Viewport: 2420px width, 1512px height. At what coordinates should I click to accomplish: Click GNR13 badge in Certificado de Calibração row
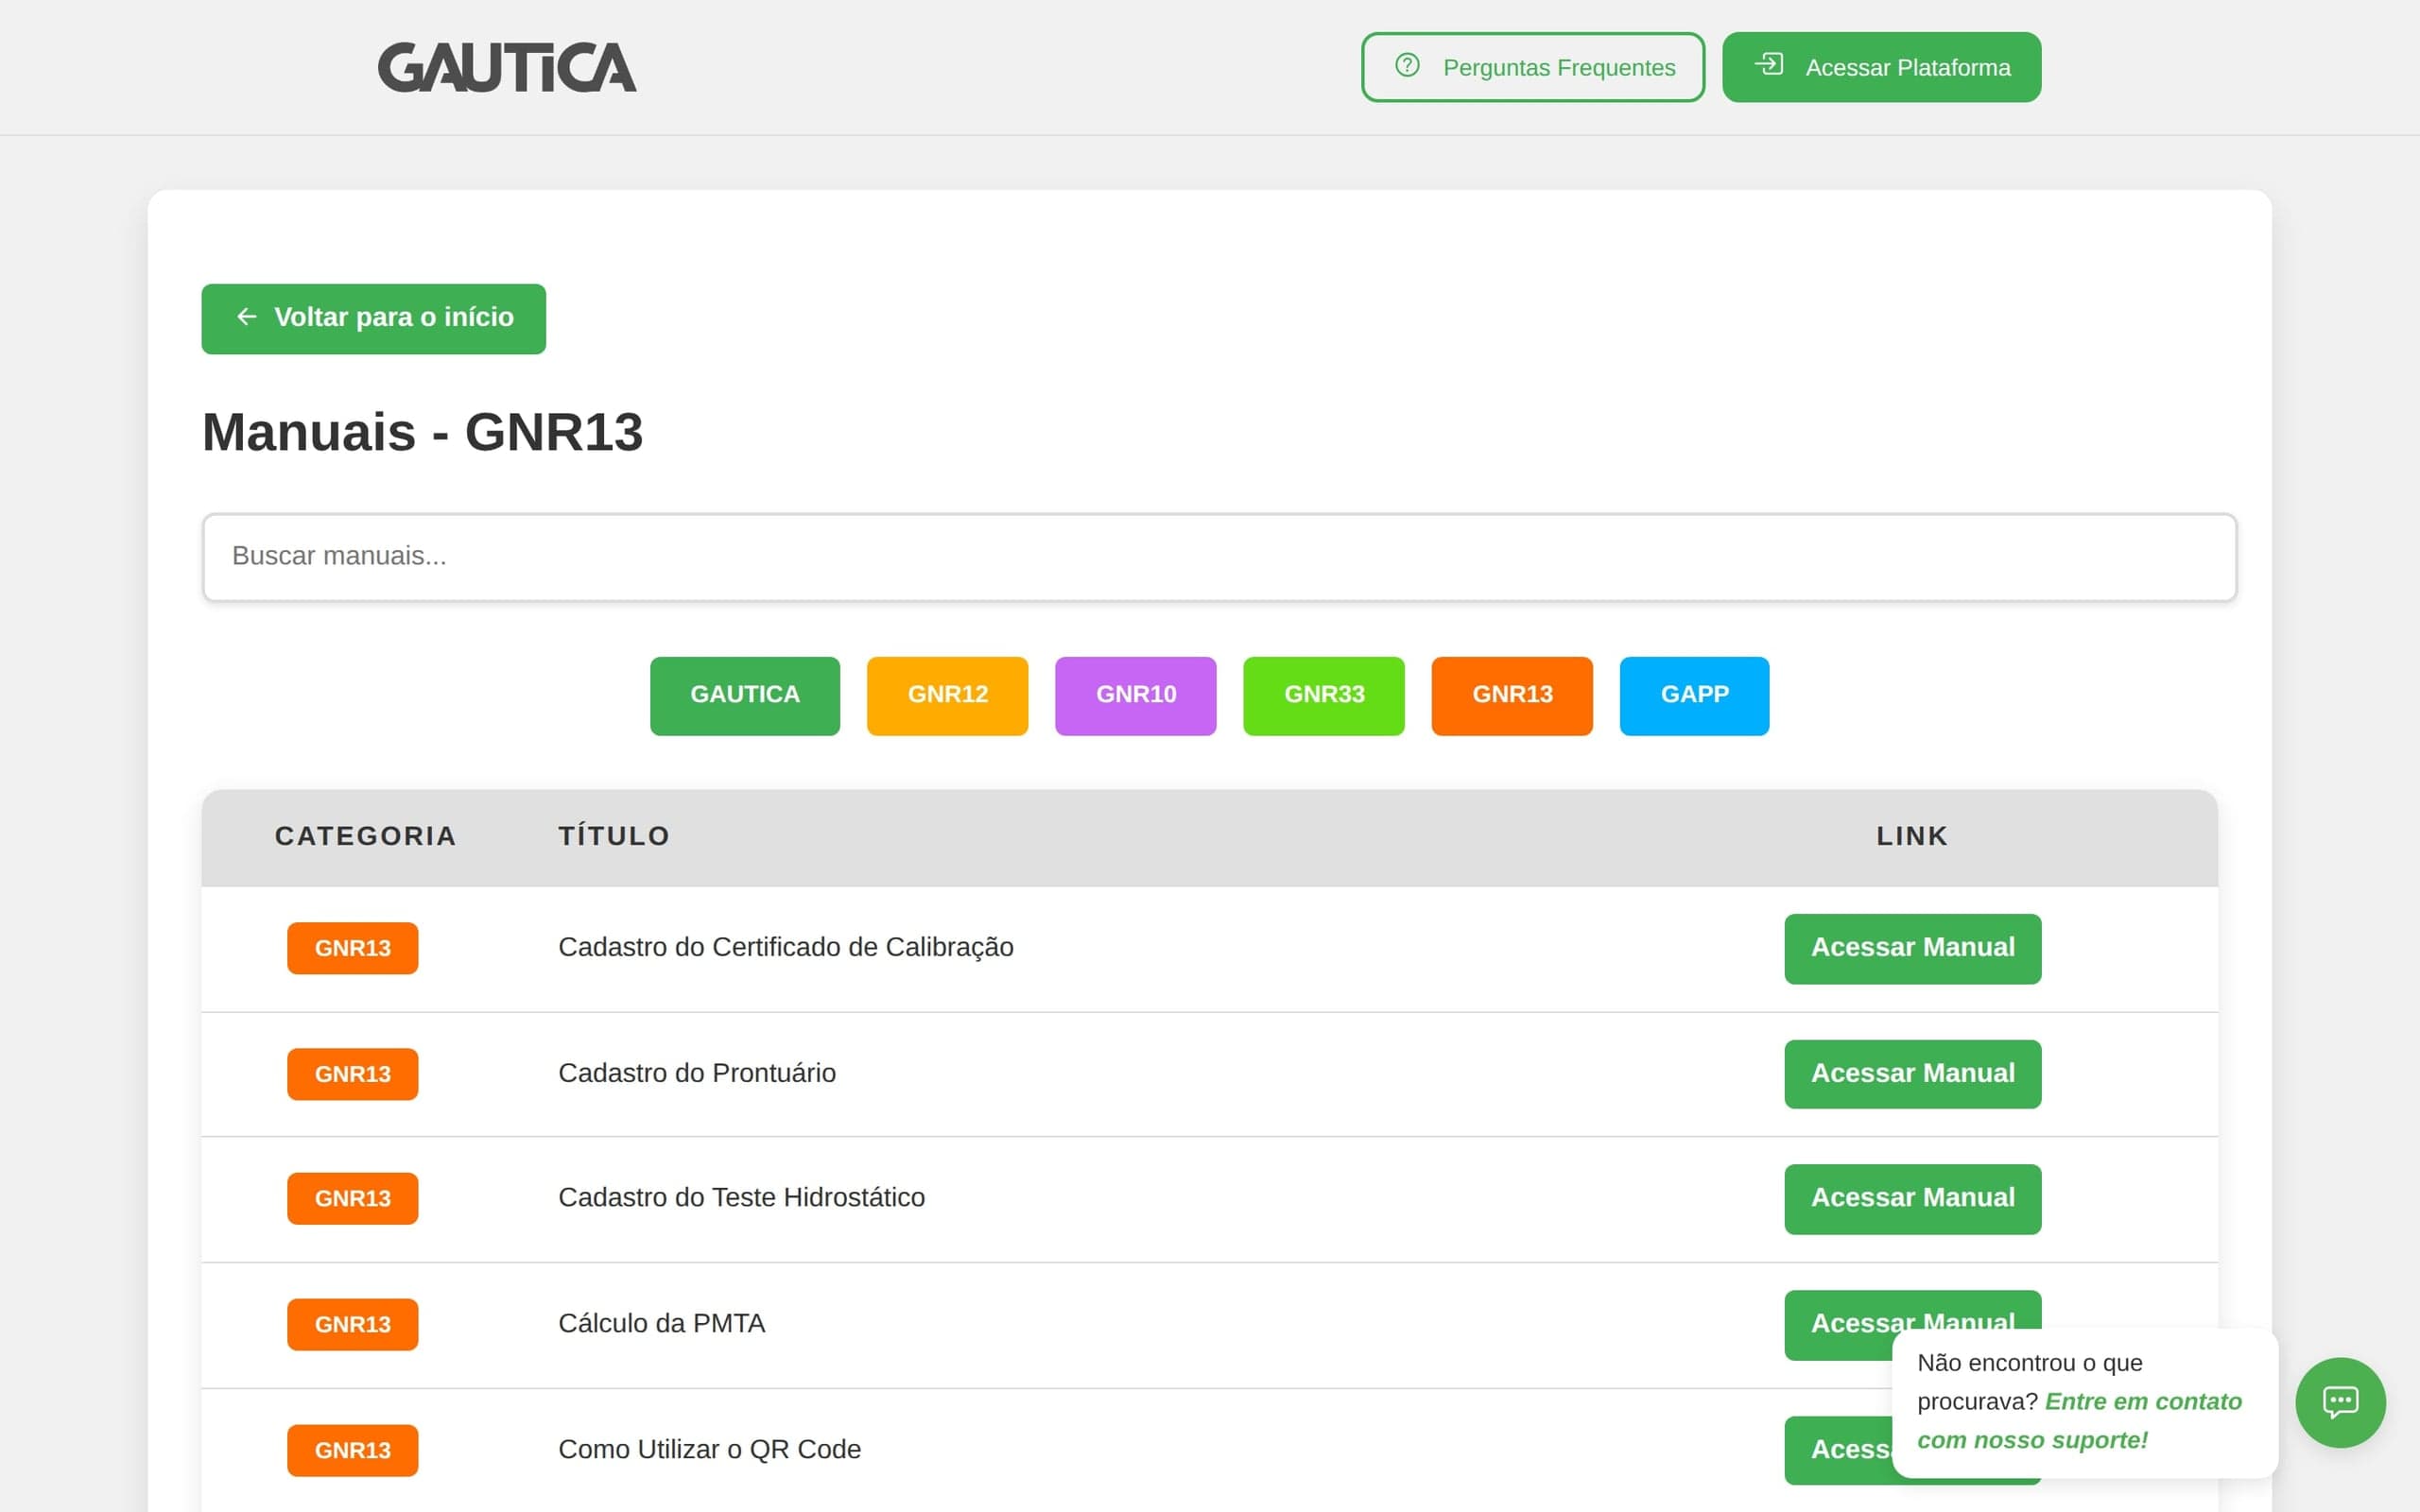[352, 948]
